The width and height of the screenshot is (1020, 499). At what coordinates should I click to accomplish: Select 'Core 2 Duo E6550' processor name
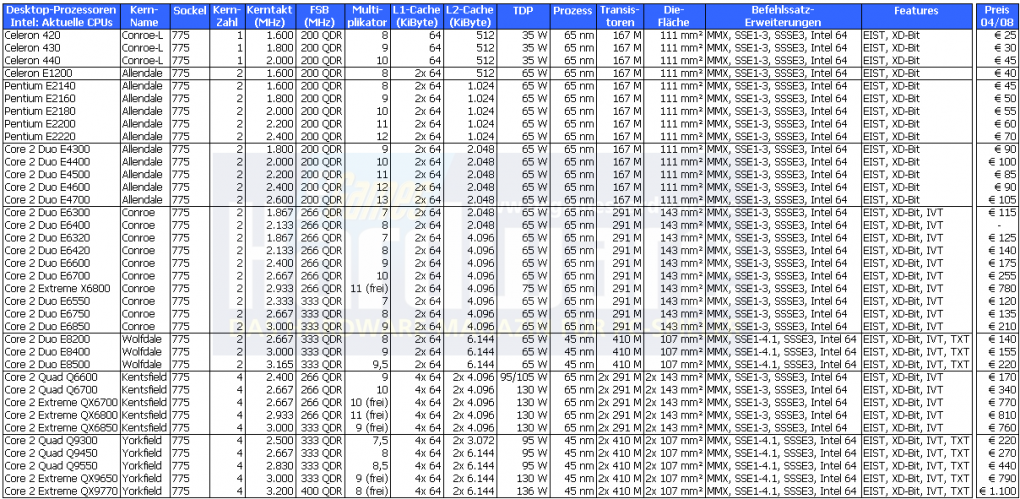pos(62,301)
